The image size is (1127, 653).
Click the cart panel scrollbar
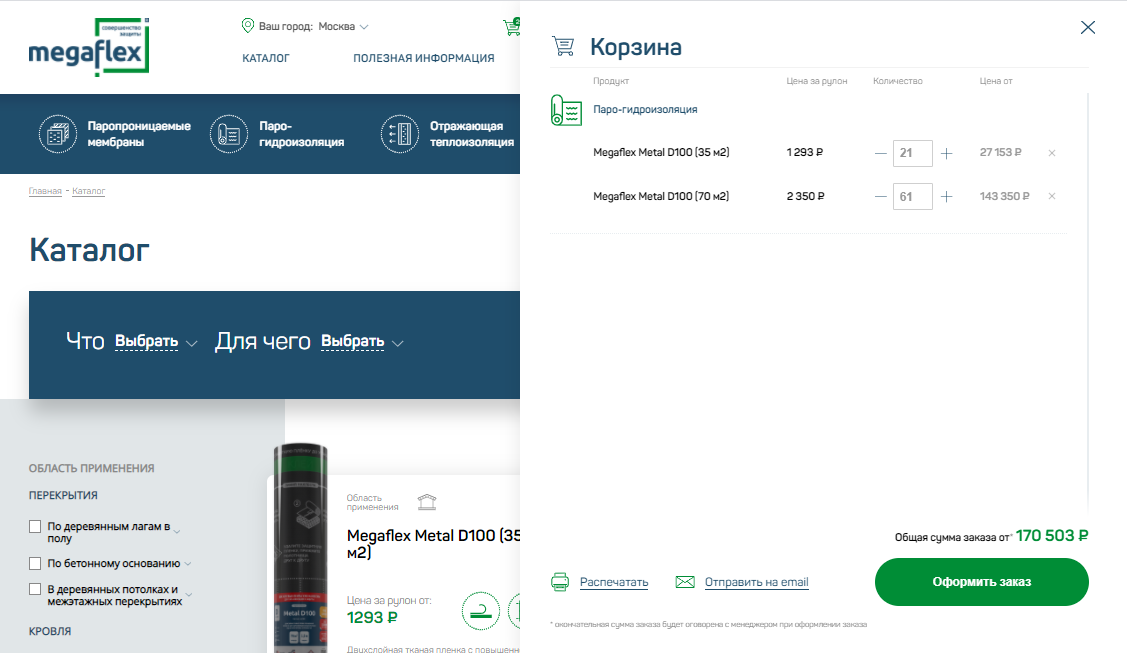1088,302
